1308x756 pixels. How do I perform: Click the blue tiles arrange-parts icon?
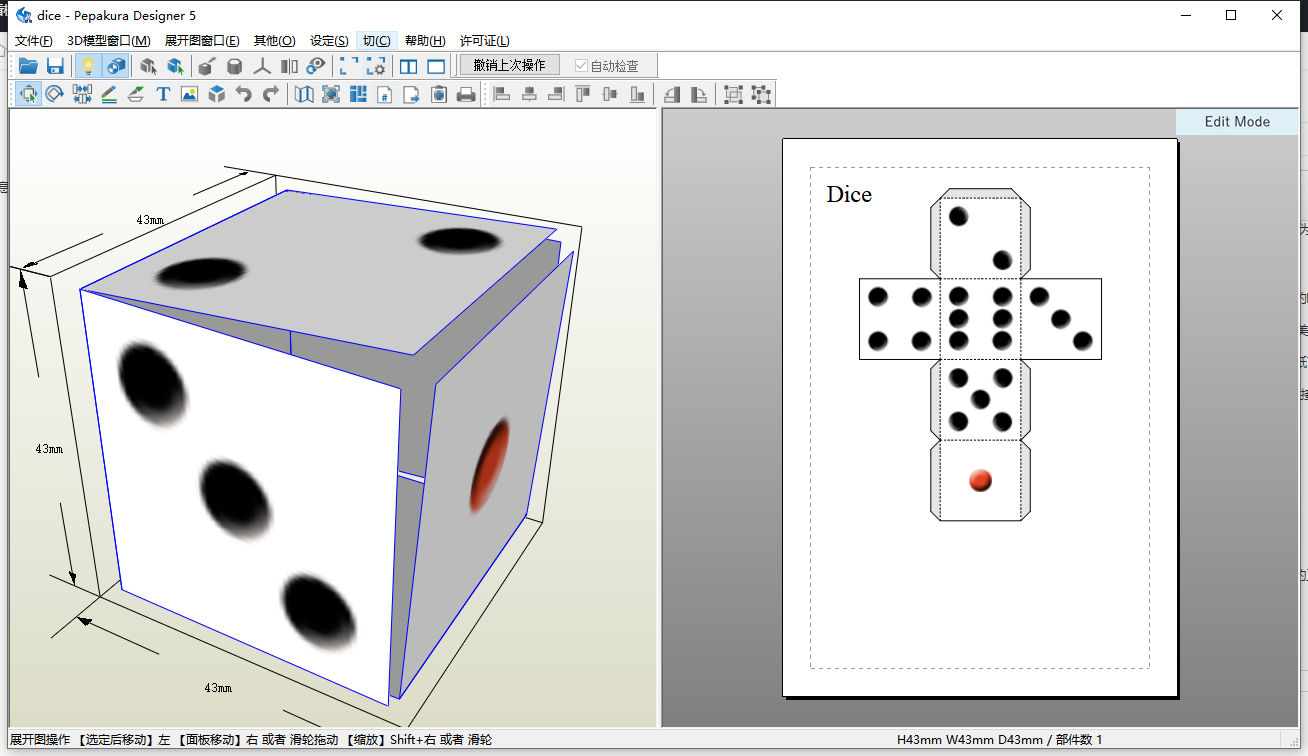click(358, 94)
